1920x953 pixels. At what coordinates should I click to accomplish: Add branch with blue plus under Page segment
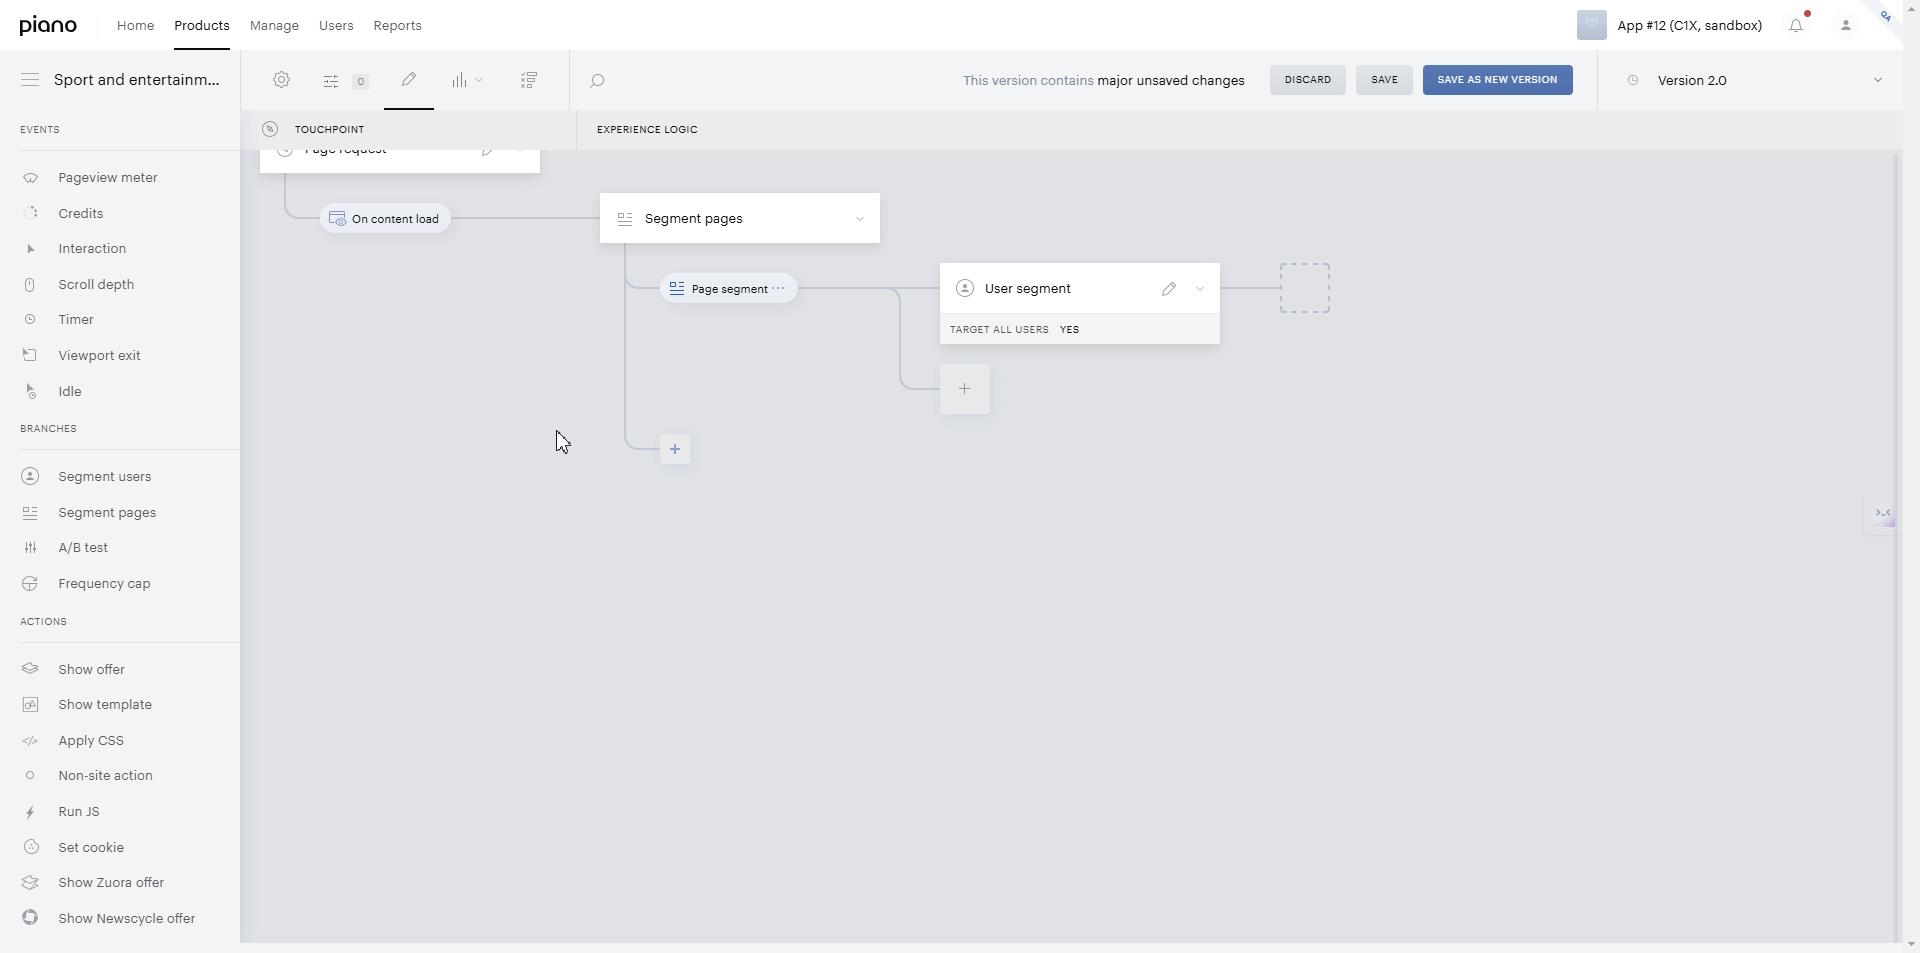coord(675,449)
